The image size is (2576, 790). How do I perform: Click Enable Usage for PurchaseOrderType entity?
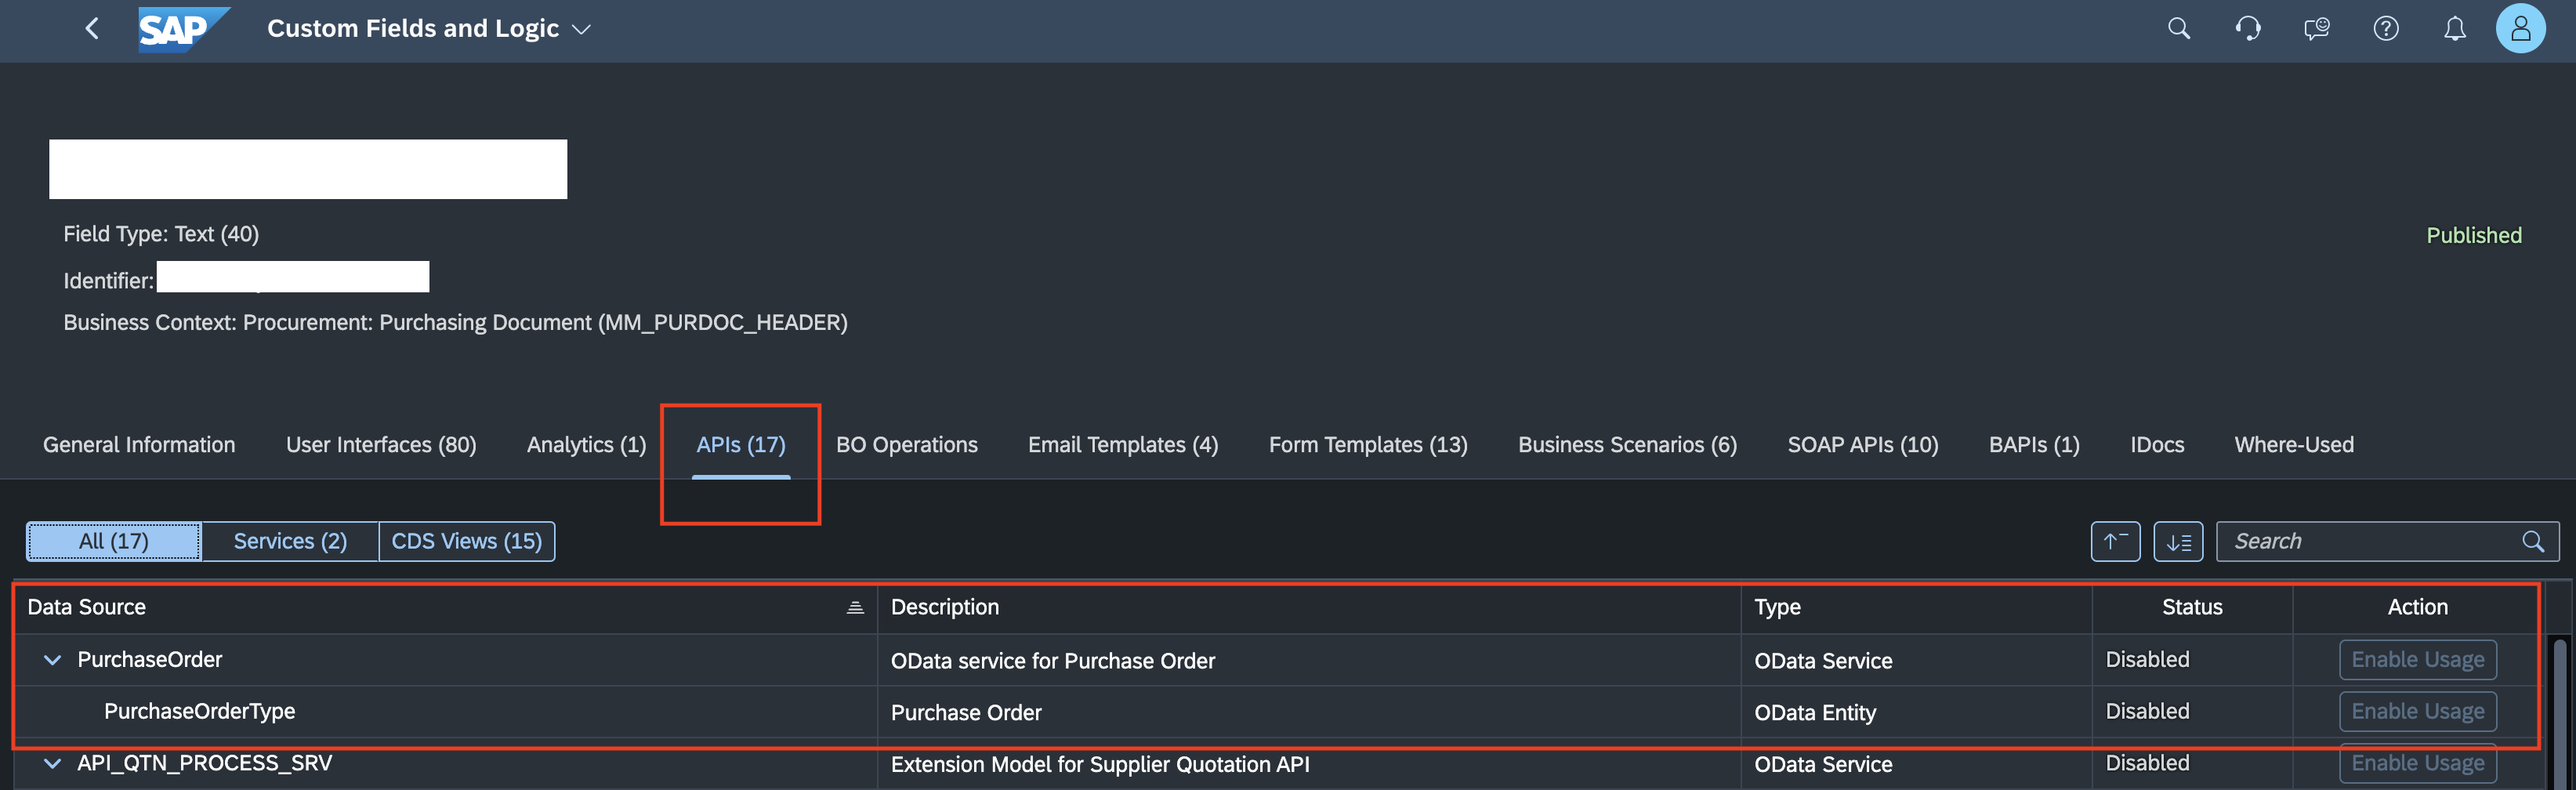[x=2417, y=711]
